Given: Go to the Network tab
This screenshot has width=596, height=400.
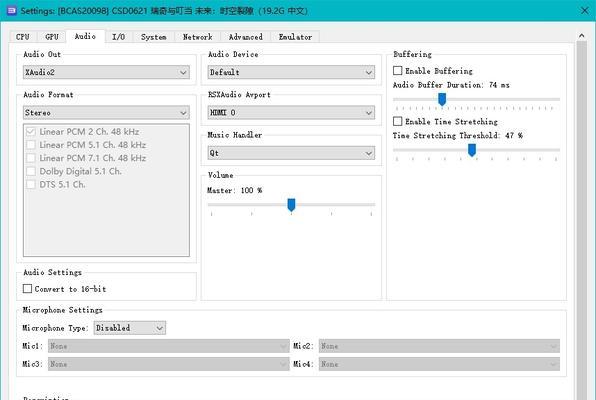Looking at the screenshot, I should click(x=197, y=37).
